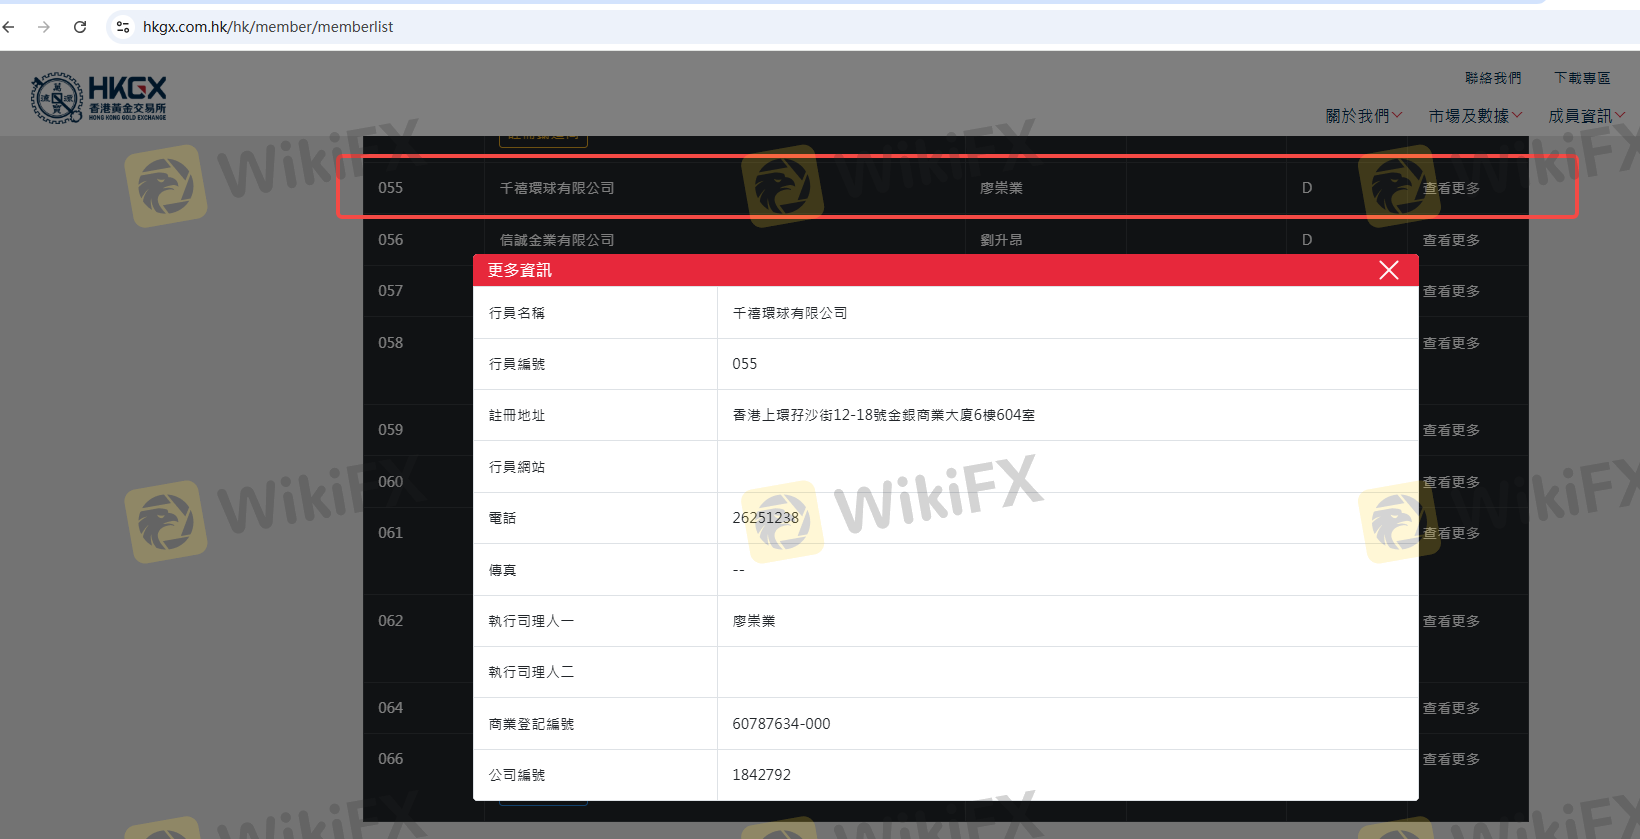Click phone number 26251238 in dialog

coord(765,518)
